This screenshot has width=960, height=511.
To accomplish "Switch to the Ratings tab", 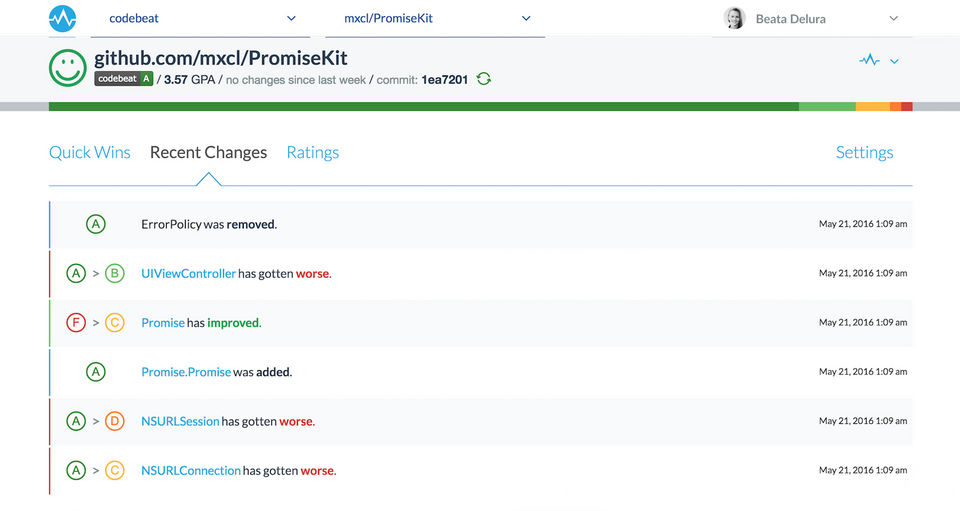I will pyautogui.click(x=312, y=152).
